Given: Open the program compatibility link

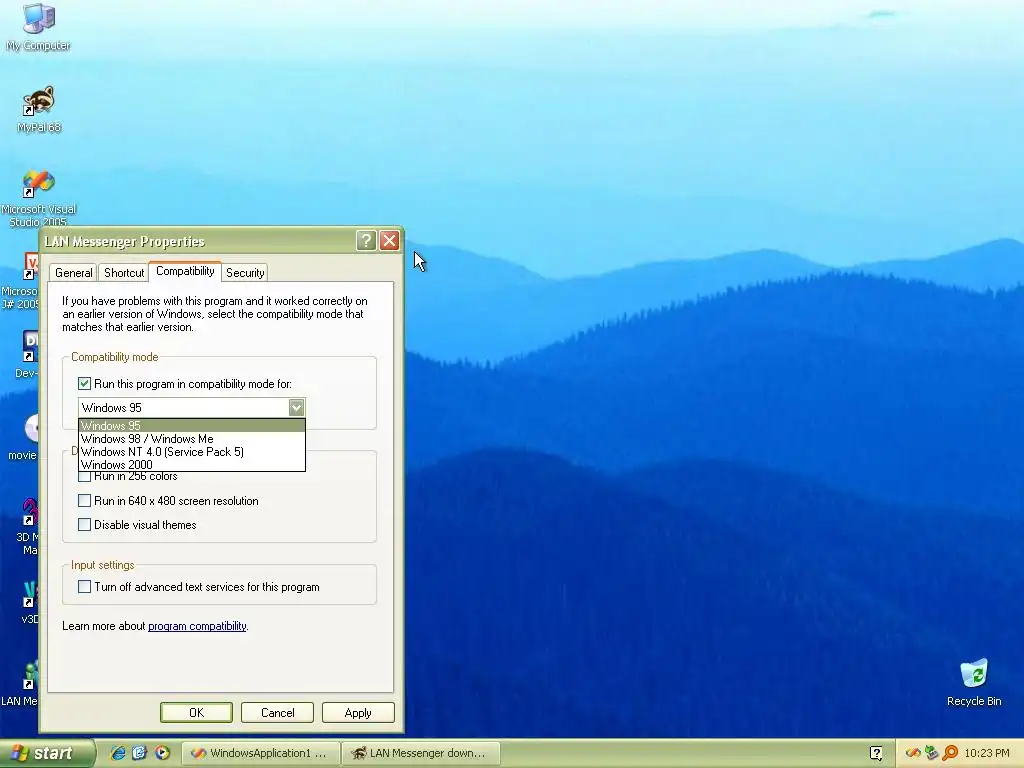Looking at the screenshot, I should click(x=197, y=626).
